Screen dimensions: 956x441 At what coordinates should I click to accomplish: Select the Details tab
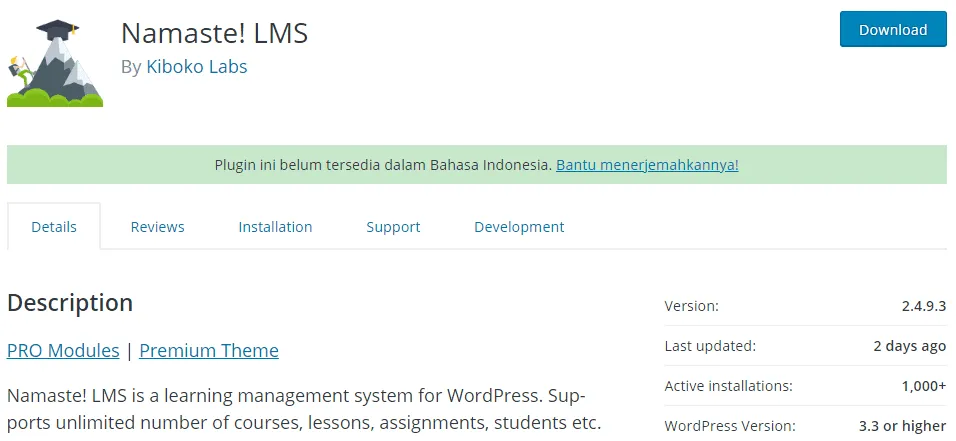pyautogui.click(x=54, y=227)
